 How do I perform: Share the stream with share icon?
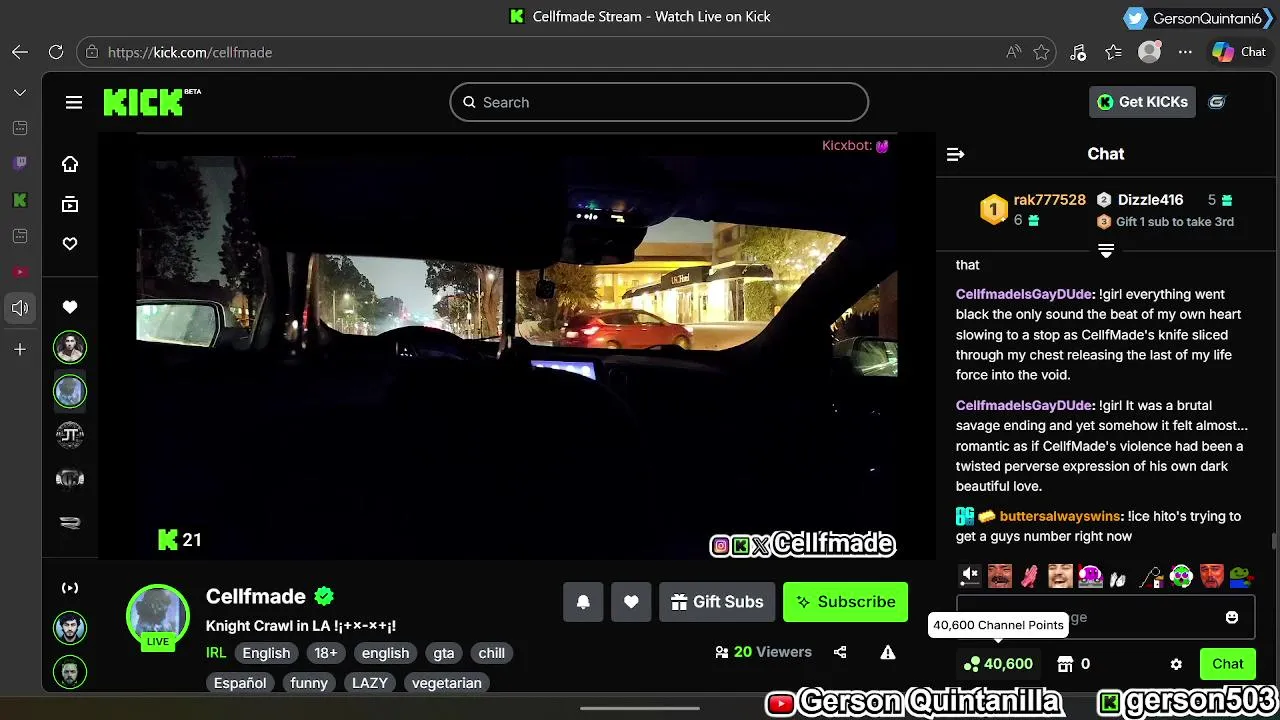[x=840, y=652]
